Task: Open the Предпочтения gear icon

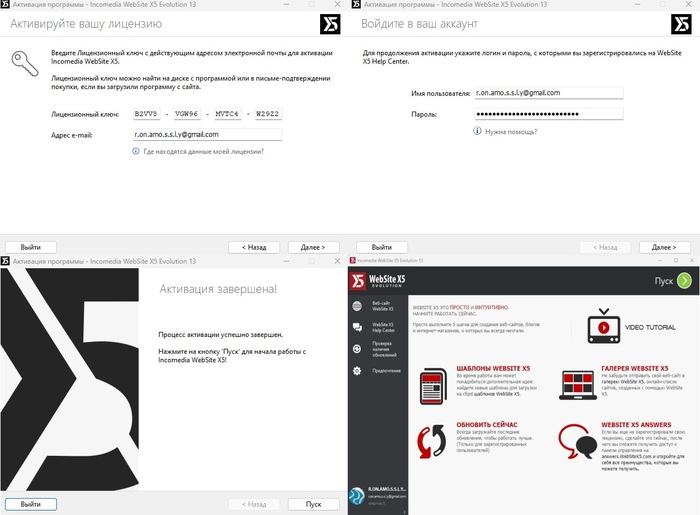Action: pyautogui.click(x=357, y=370)
